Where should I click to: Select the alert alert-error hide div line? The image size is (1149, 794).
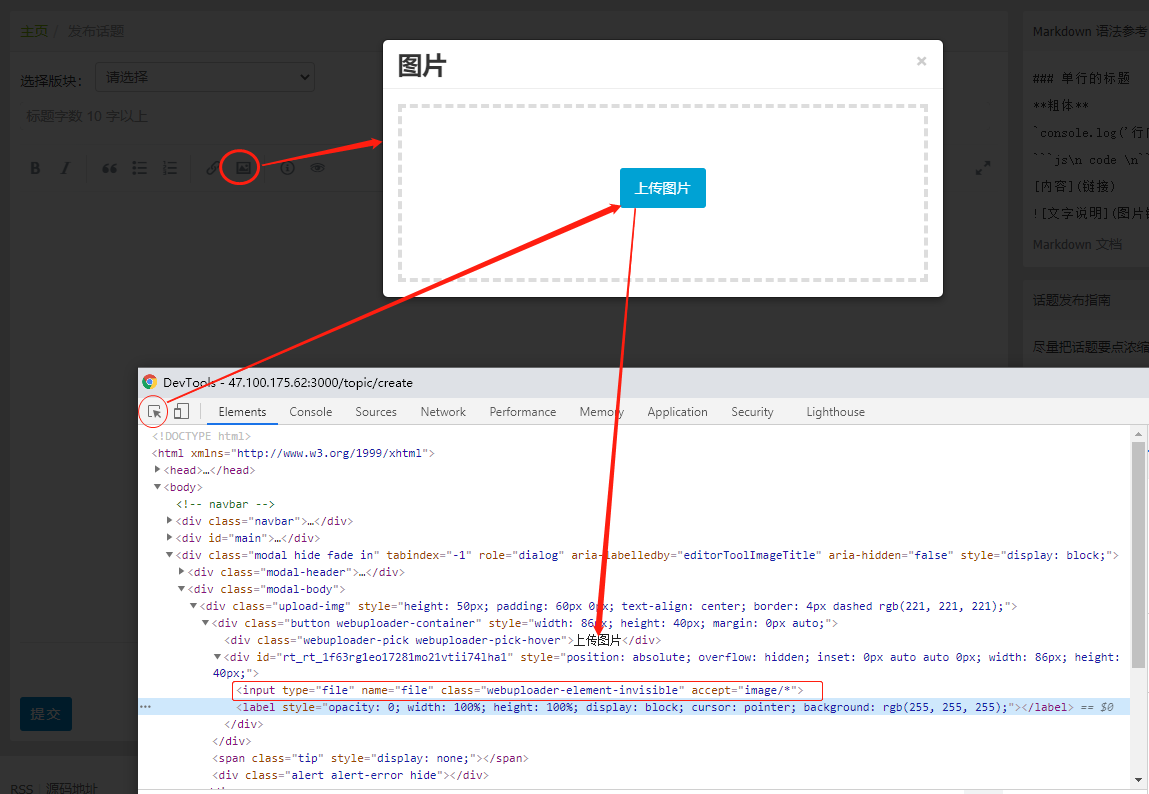(350, 775)
